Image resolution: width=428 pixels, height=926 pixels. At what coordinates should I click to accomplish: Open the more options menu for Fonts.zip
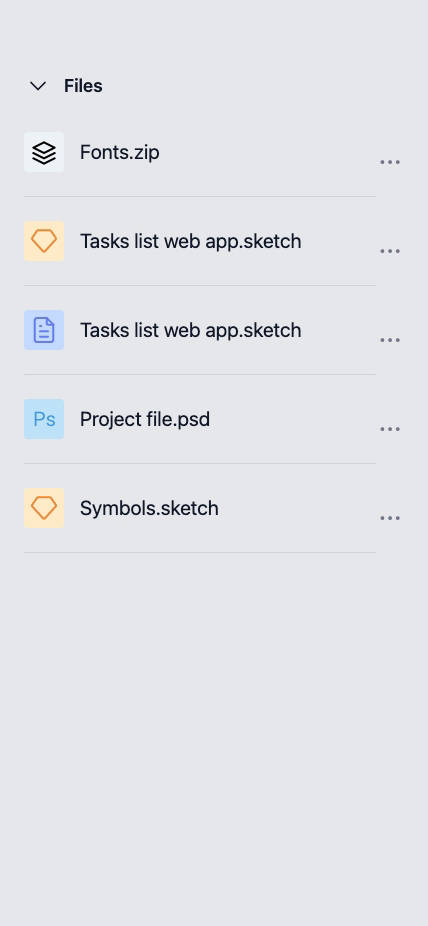390,162
